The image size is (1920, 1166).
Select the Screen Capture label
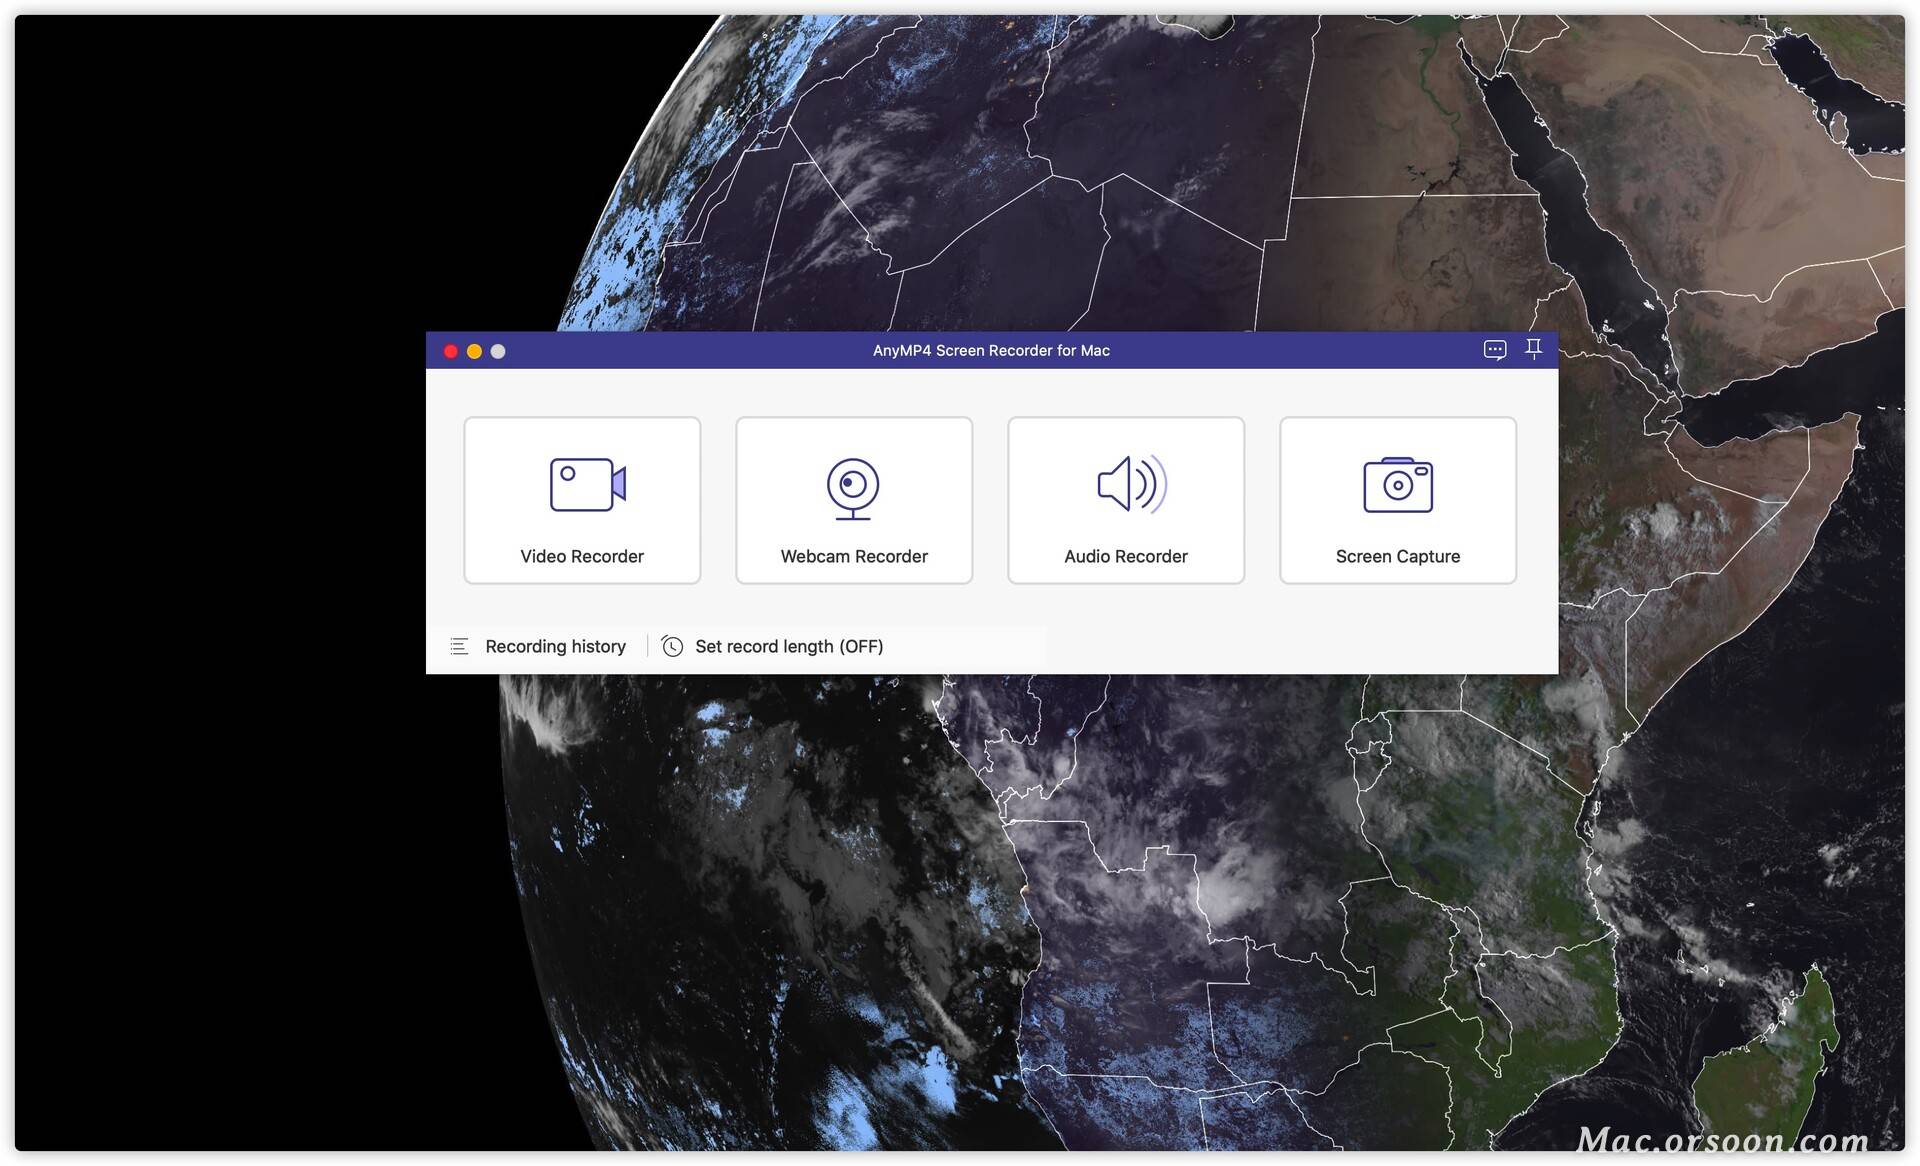point(1397,556)
